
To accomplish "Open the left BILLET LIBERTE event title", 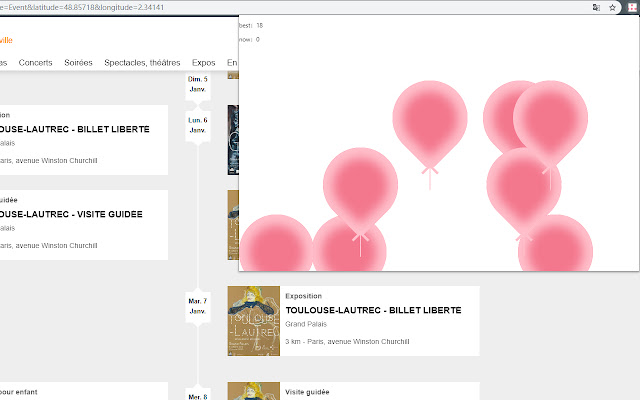I will tap(75, 129).
